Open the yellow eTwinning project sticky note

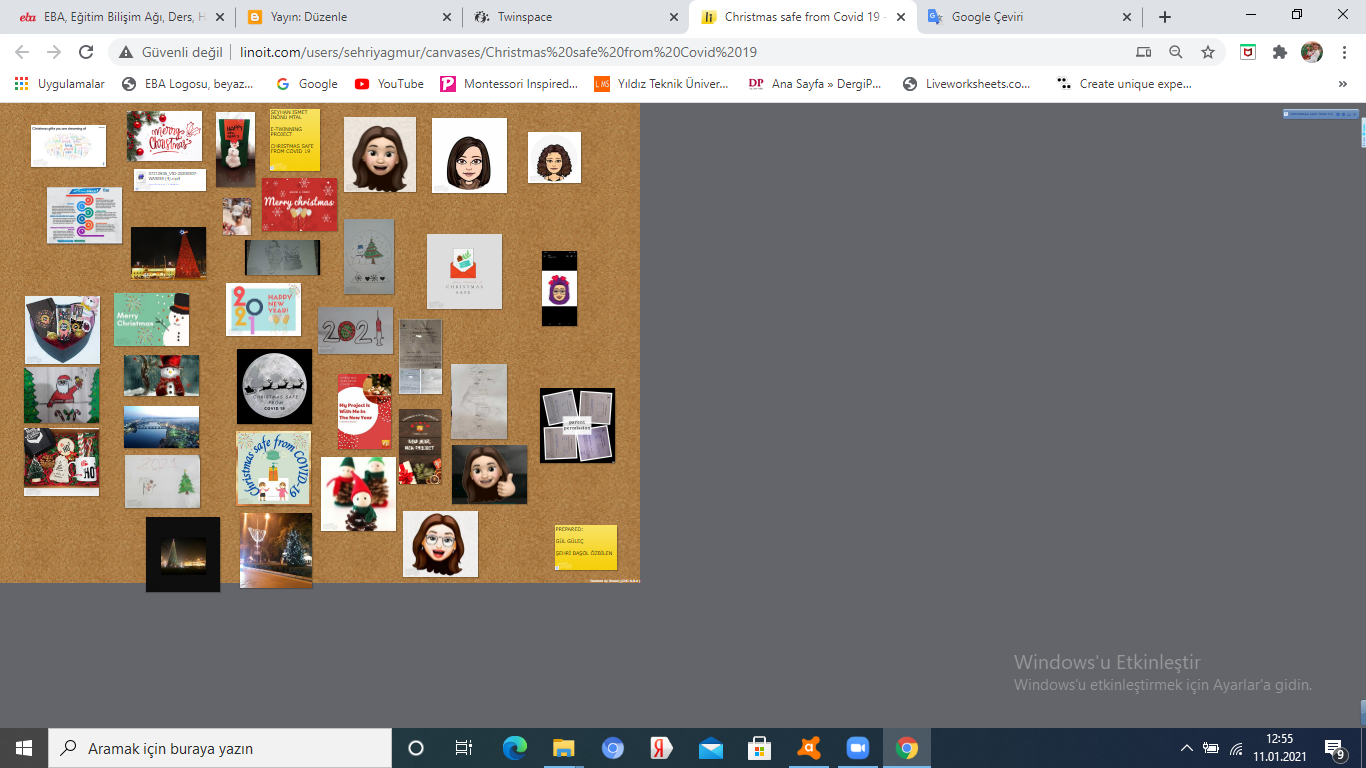295,139
